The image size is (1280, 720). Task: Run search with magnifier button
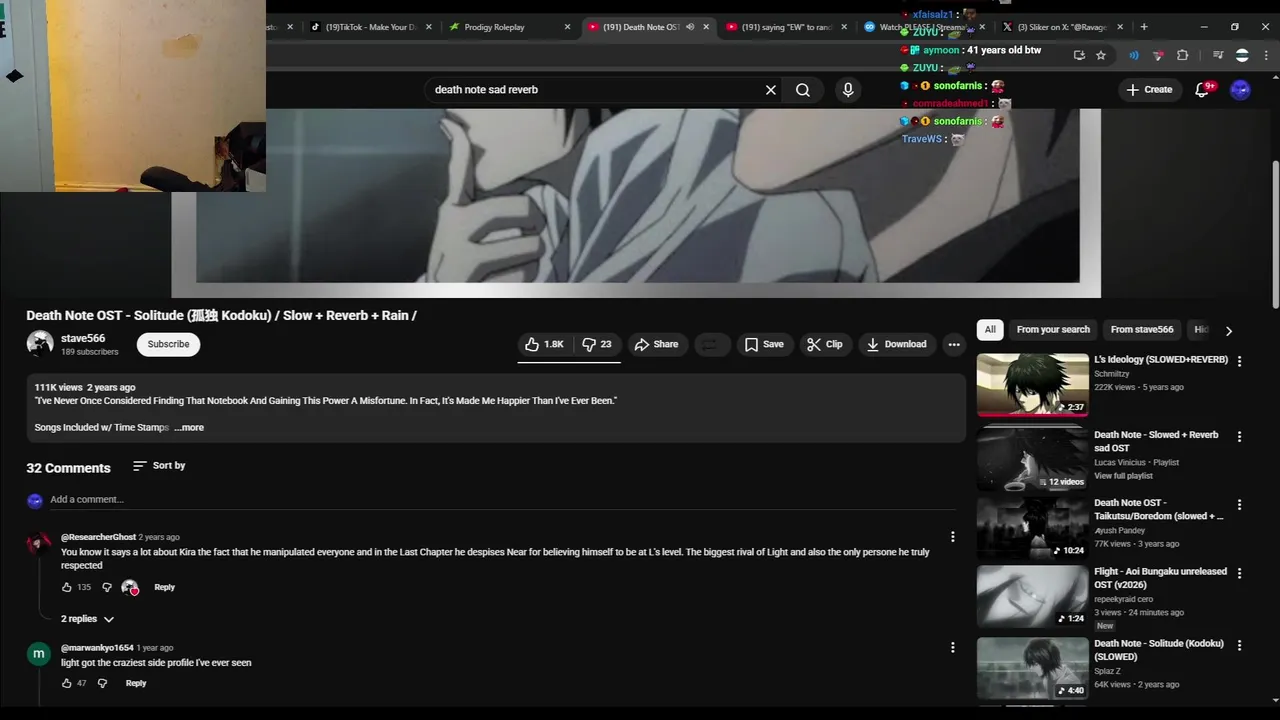click(803, 90)
